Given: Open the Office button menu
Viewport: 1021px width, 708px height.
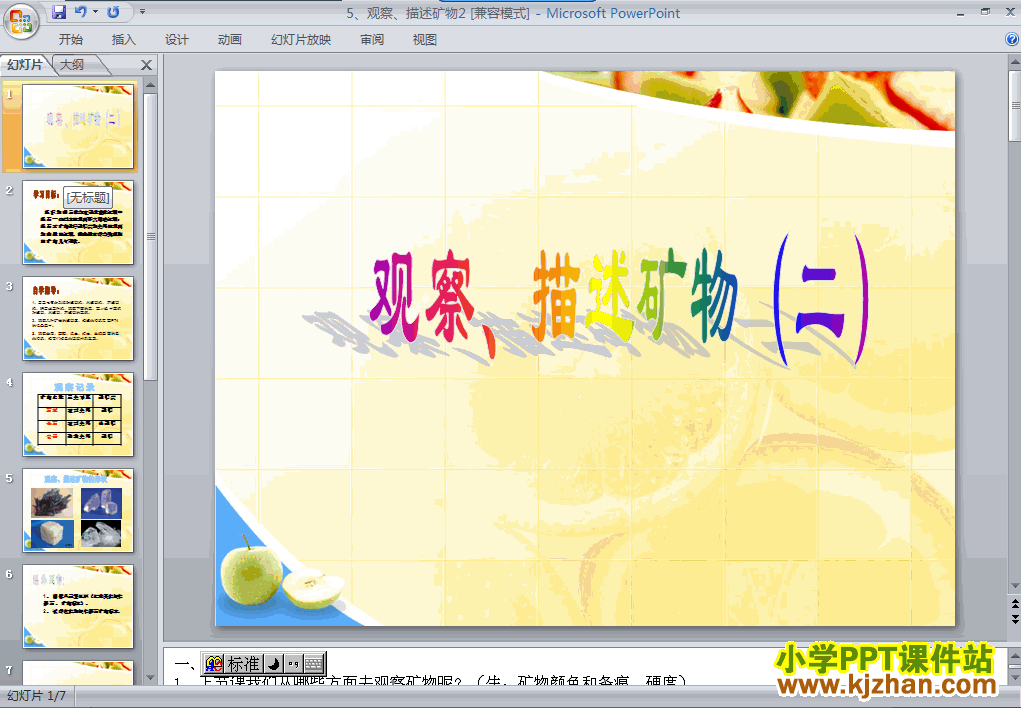Looking at the screenshot, I should click(21, 21).
